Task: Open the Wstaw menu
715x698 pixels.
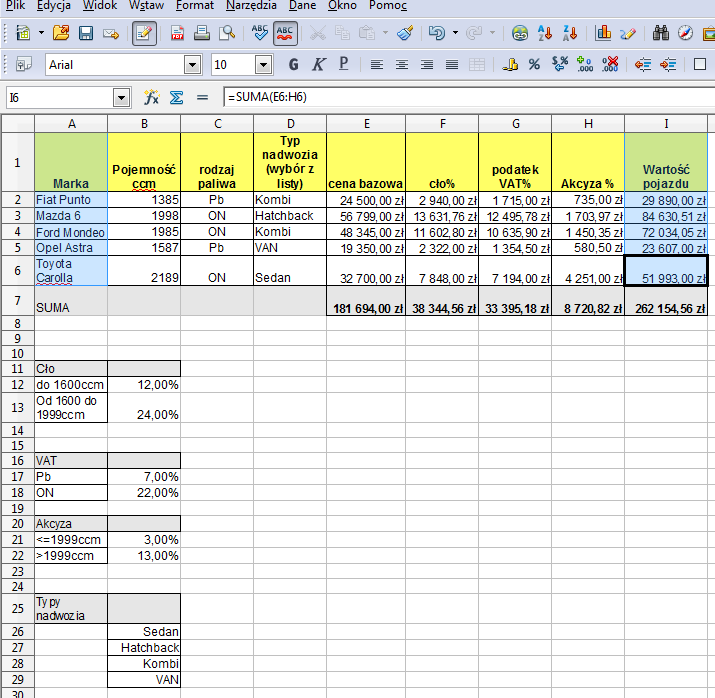Action: [x=146, y=5]
